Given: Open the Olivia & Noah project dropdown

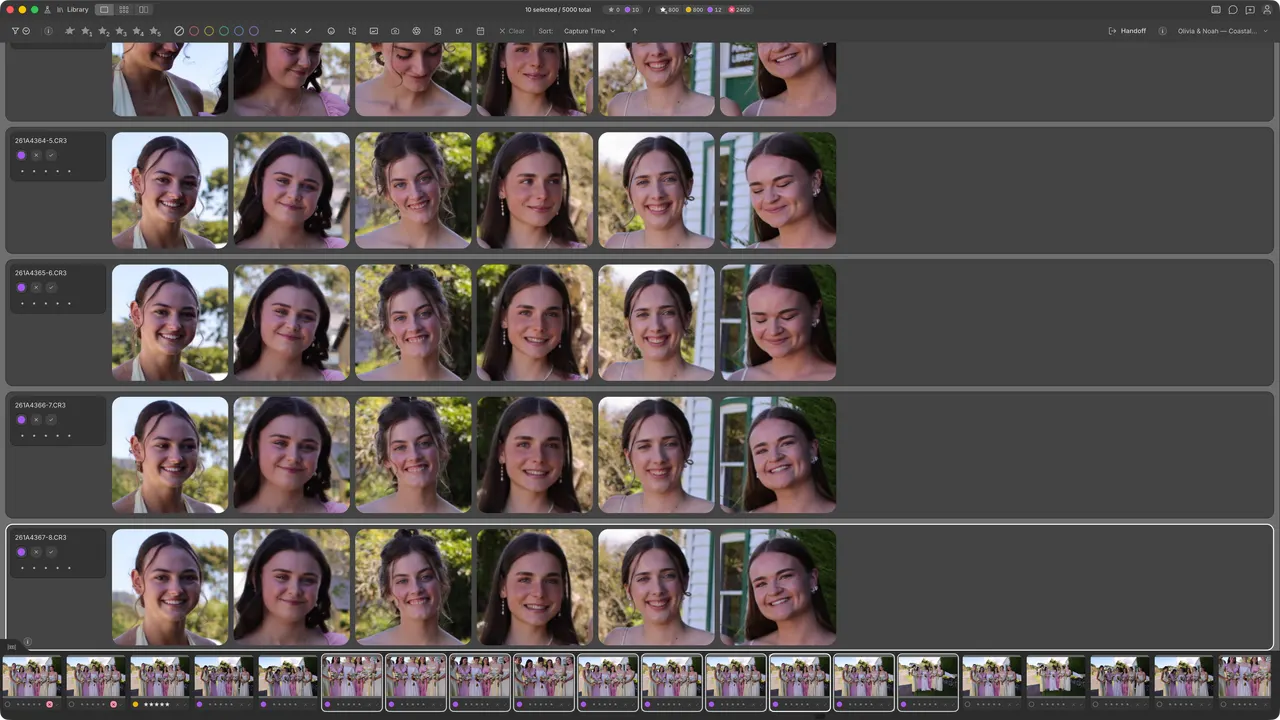Looking at the screenshot, I should tap(1223, 31).
